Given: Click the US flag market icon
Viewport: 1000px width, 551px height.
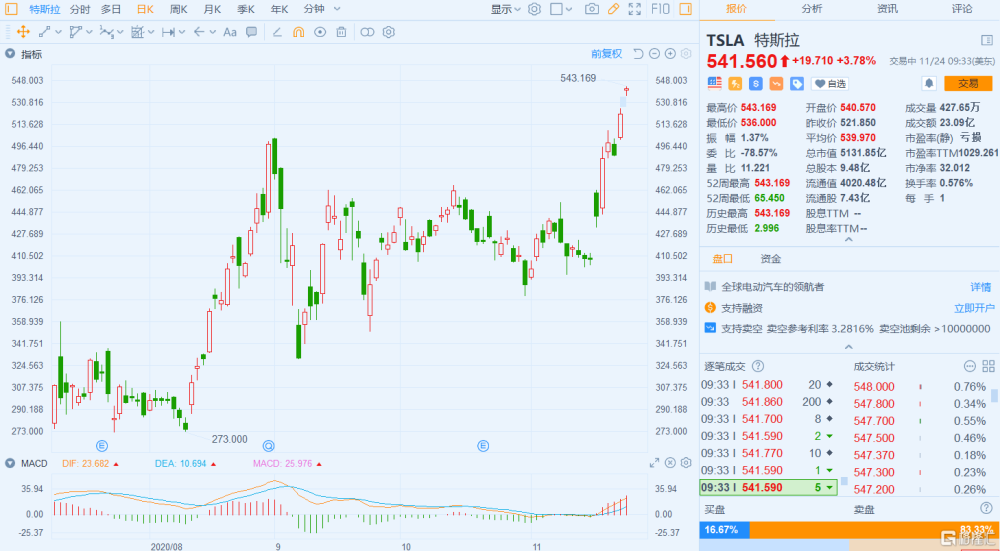Looking at the screenshot, I should tap(714, 84).
